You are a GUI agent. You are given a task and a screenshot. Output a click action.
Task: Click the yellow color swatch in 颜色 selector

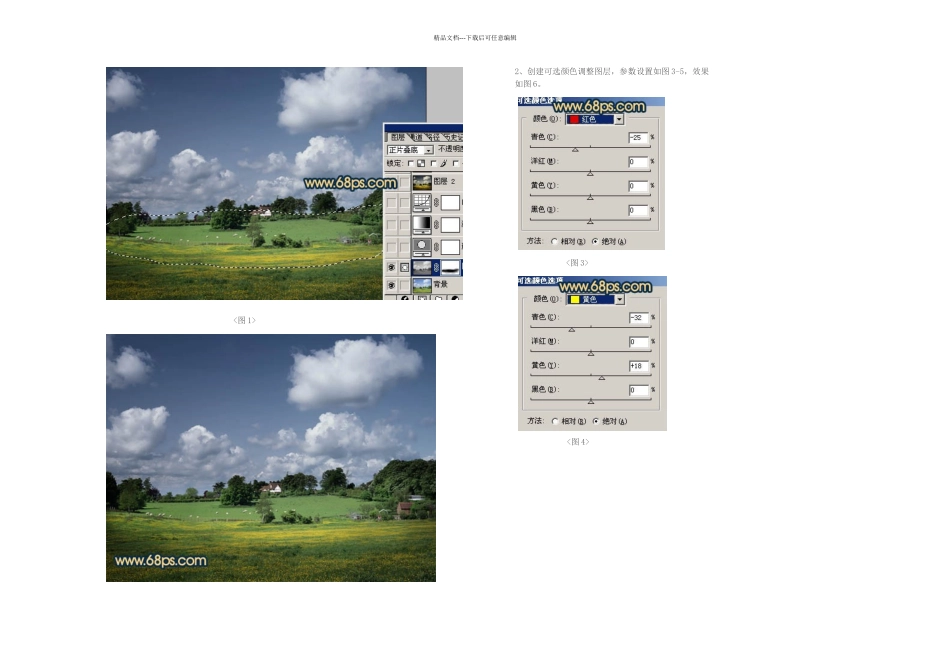tap(575, 299)
